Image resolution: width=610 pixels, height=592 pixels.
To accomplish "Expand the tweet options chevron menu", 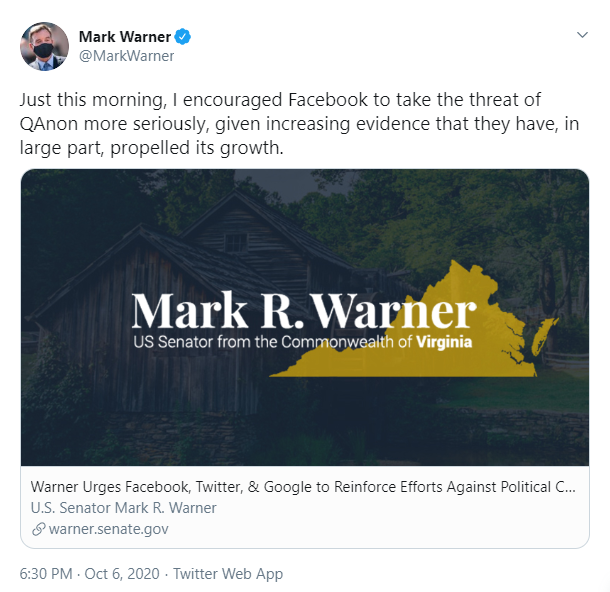I will point(582,35).
